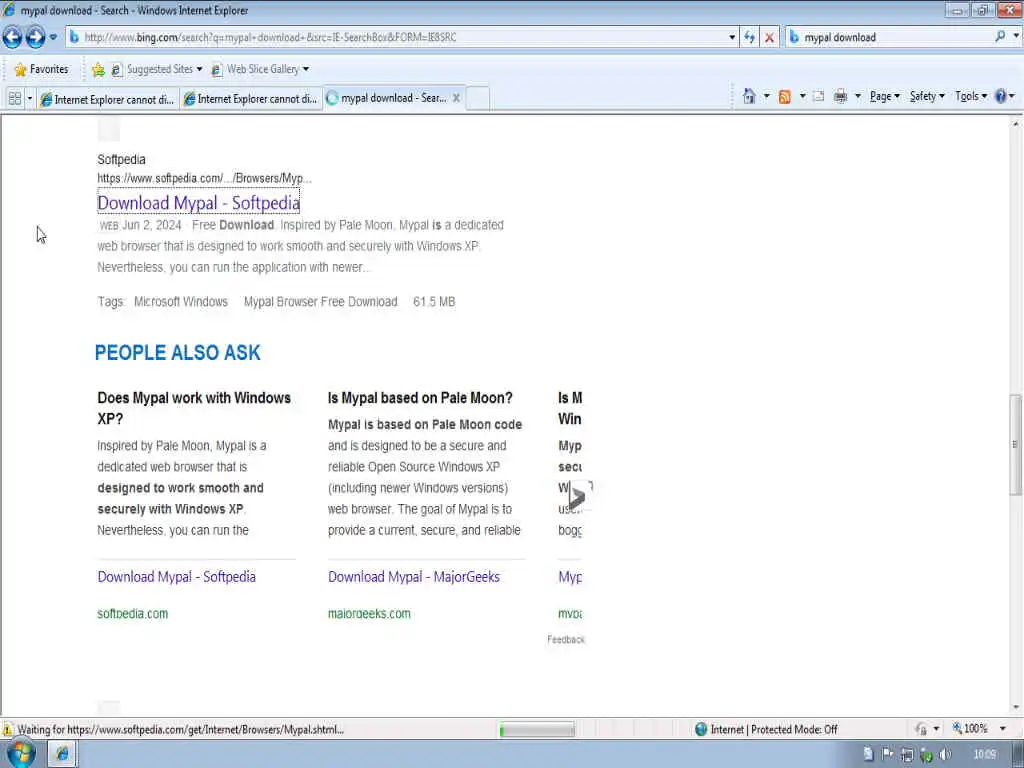Click the 100% zoom level button

point(970,729)
